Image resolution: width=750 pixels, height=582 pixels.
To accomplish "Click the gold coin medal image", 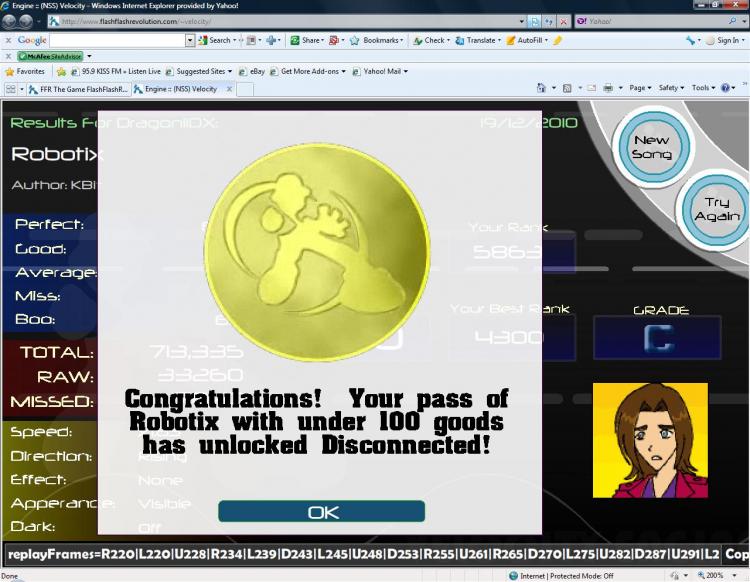I will [x=317, y=252].
